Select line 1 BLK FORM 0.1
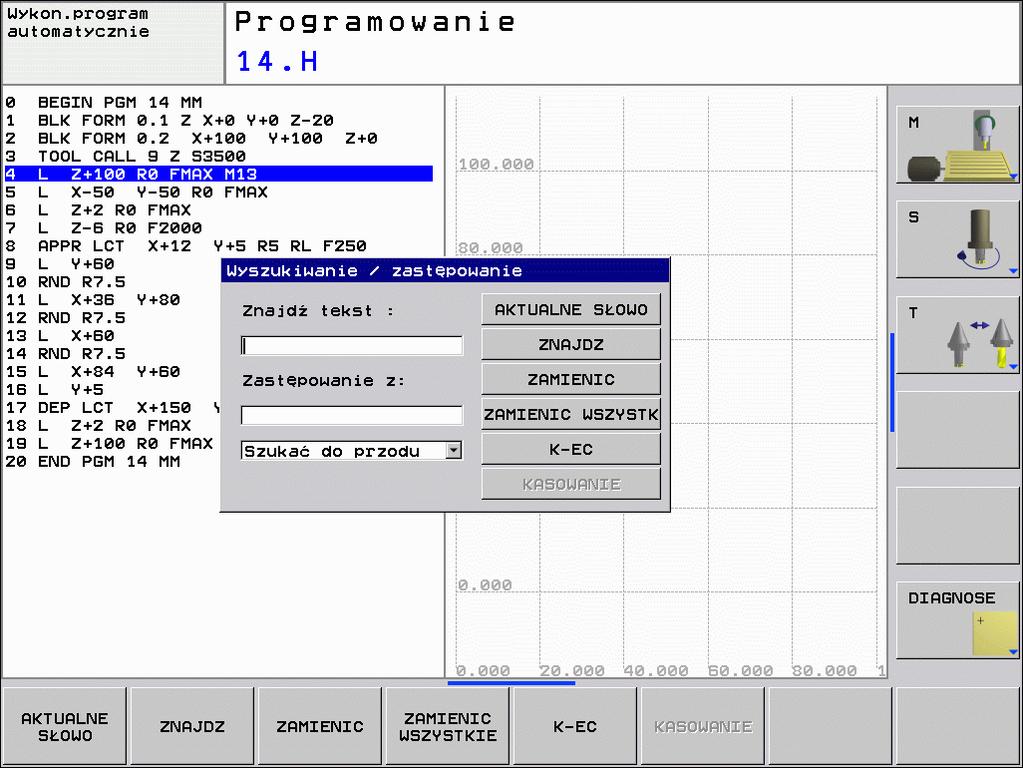 coord(170,121)
